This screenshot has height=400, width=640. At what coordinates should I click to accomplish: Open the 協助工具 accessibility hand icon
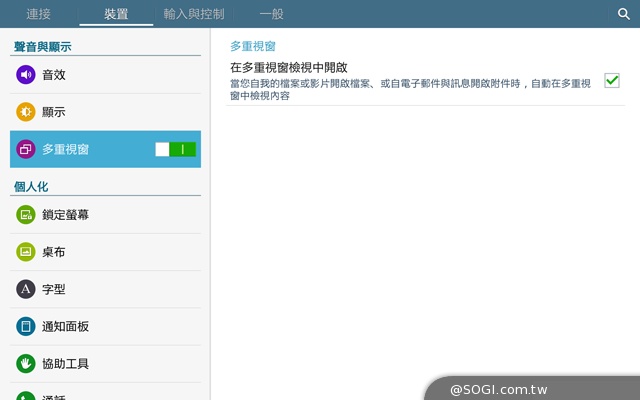[26, 364]
